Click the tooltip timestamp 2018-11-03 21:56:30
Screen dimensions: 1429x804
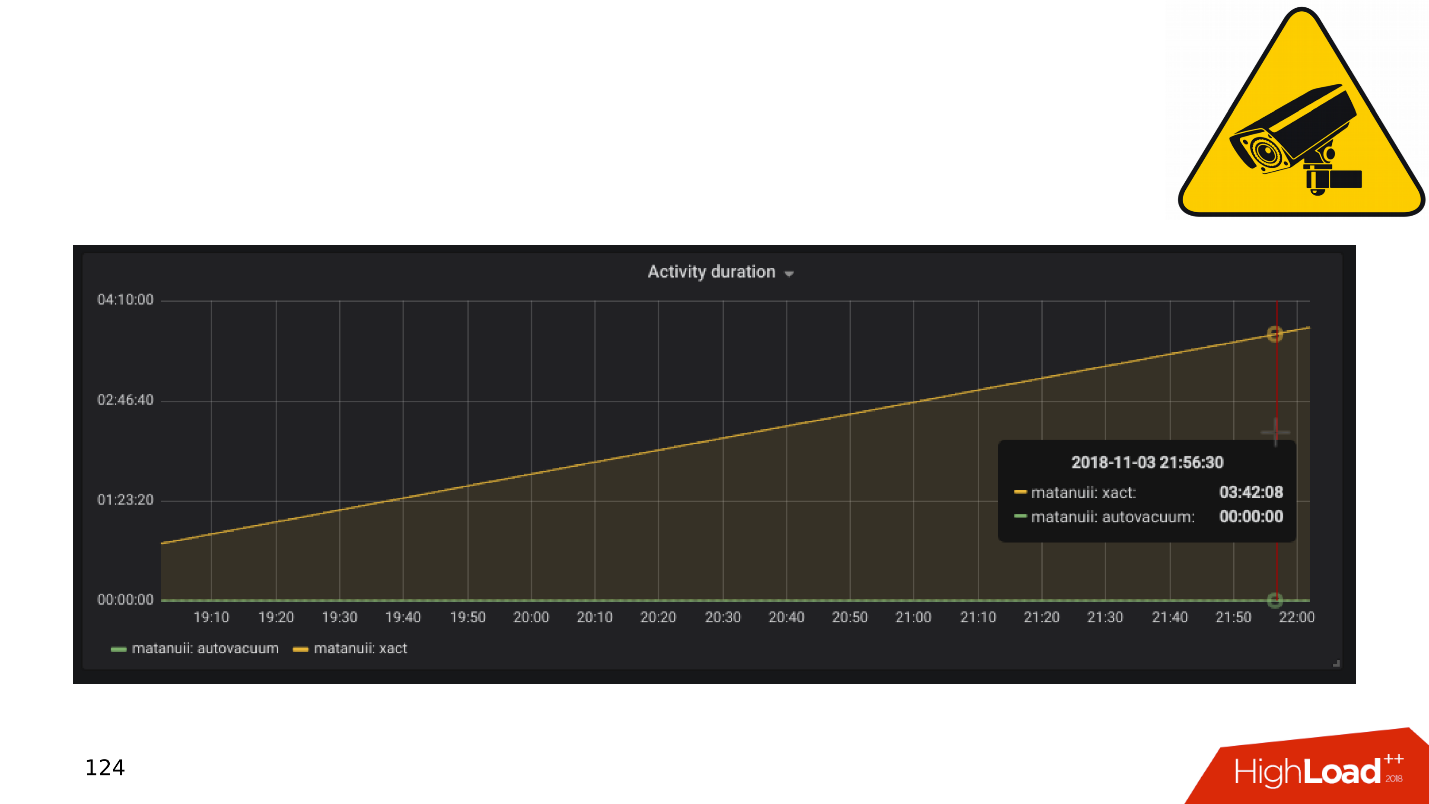[1147, 462]
